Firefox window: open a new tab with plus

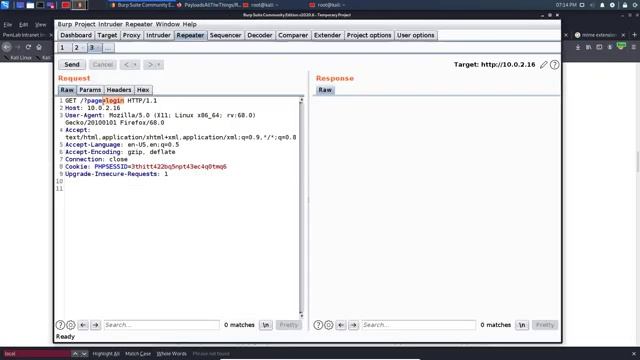coord(634,35)
